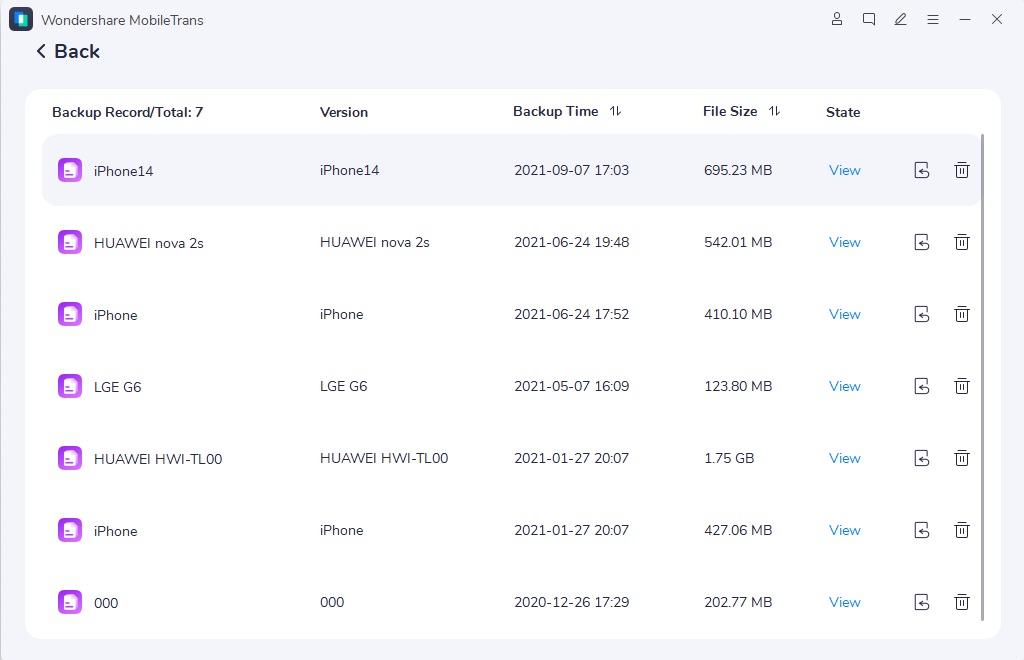Restore the 427.06 MB iPhone backup

[921, 530]
